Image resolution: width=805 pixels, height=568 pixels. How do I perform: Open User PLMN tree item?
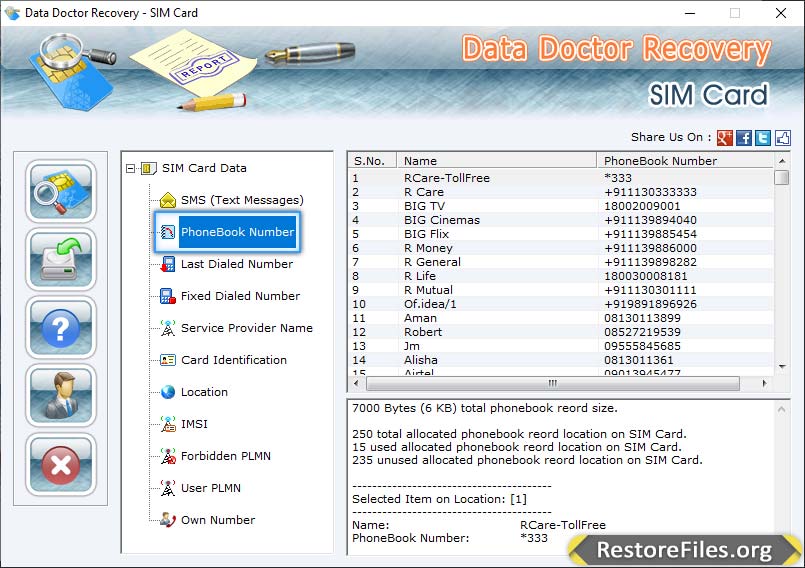coord(210,488)
